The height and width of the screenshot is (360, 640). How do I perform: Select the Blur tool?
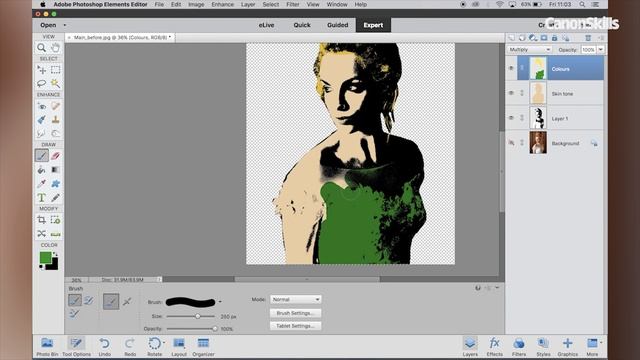click(x=41, y=133)
